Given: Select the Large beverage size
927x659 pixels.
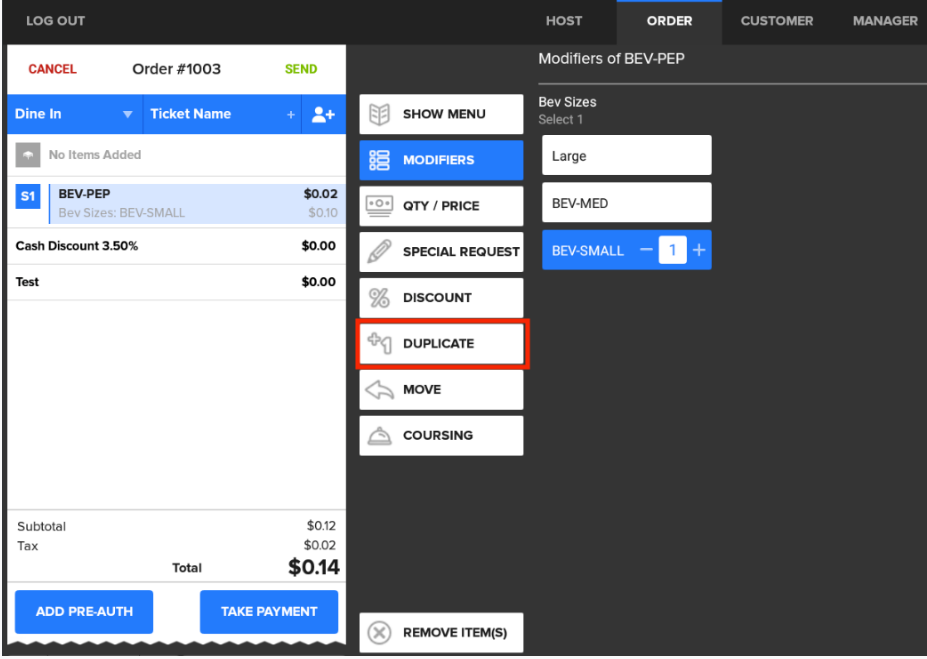Looking at the screenshot, I should 626,155.
